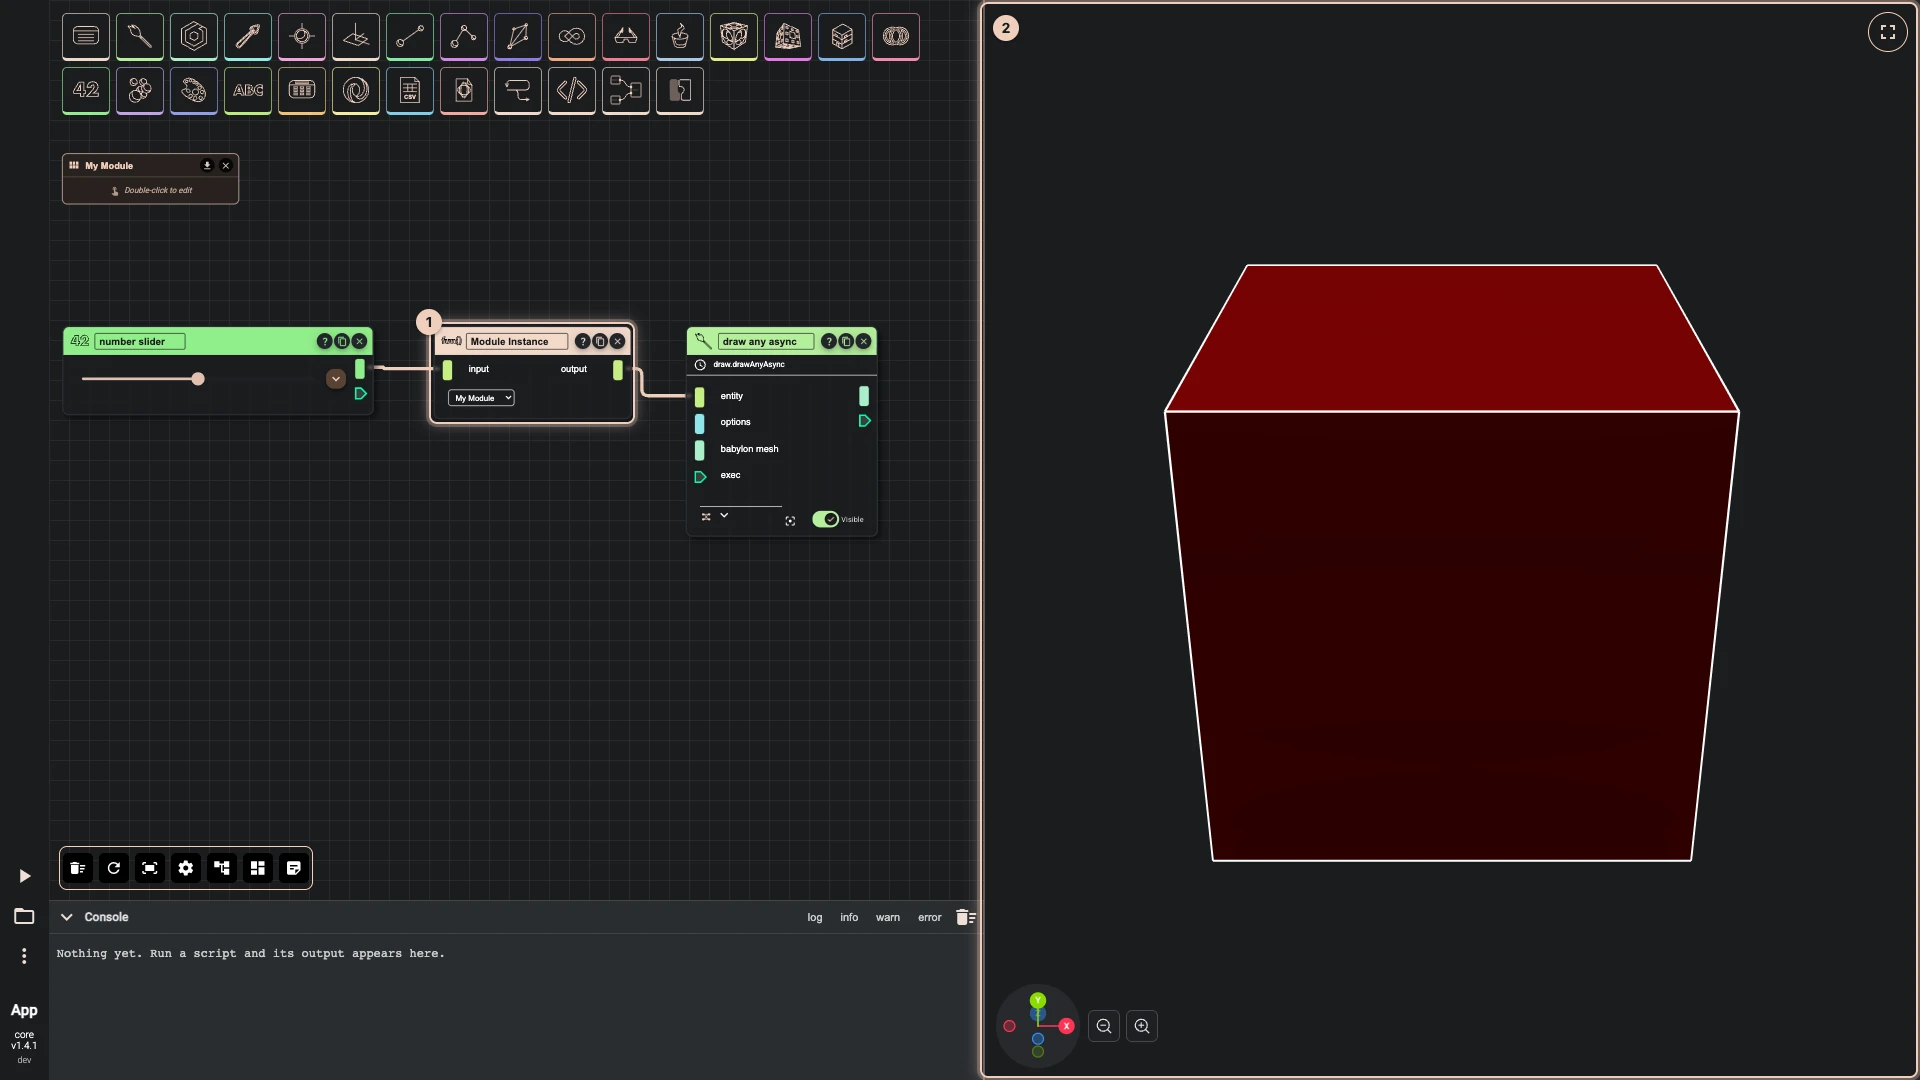Open the plane with axis tool category

tap(356, 36)
